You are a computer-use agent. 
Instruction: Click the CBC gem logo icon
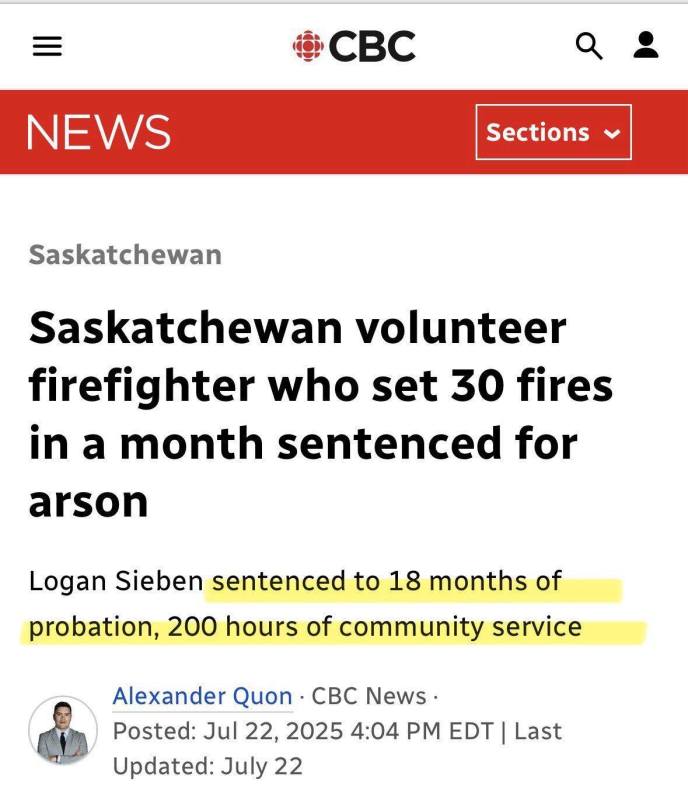(307, 46)
